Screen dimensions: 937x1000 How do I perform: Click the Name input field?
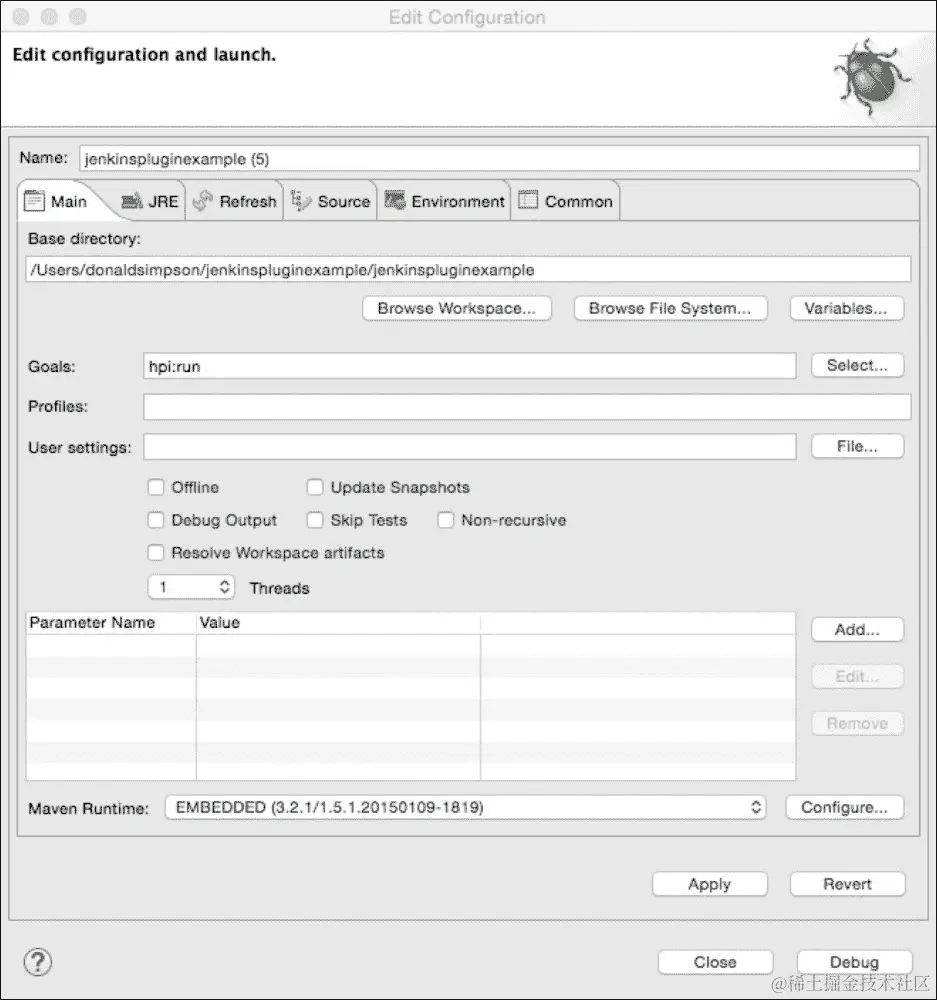pyautogui.click(x=499, y=159)
